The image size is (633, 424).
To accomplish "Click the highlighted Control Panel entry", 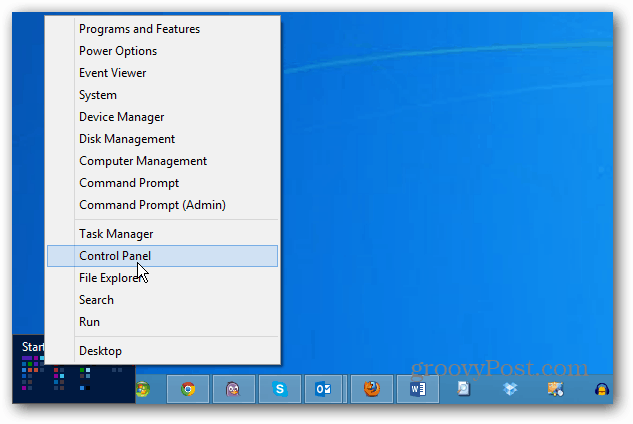I will [x=162, y=256].
